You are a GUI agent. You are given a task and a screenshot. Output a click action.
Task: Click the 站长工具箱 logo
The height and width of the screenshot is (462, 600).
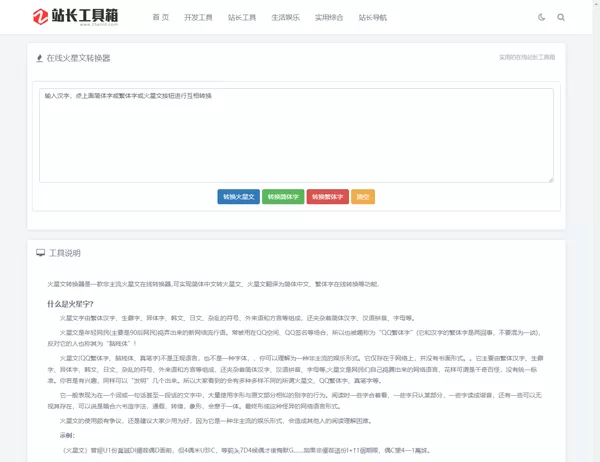point(75,17)
